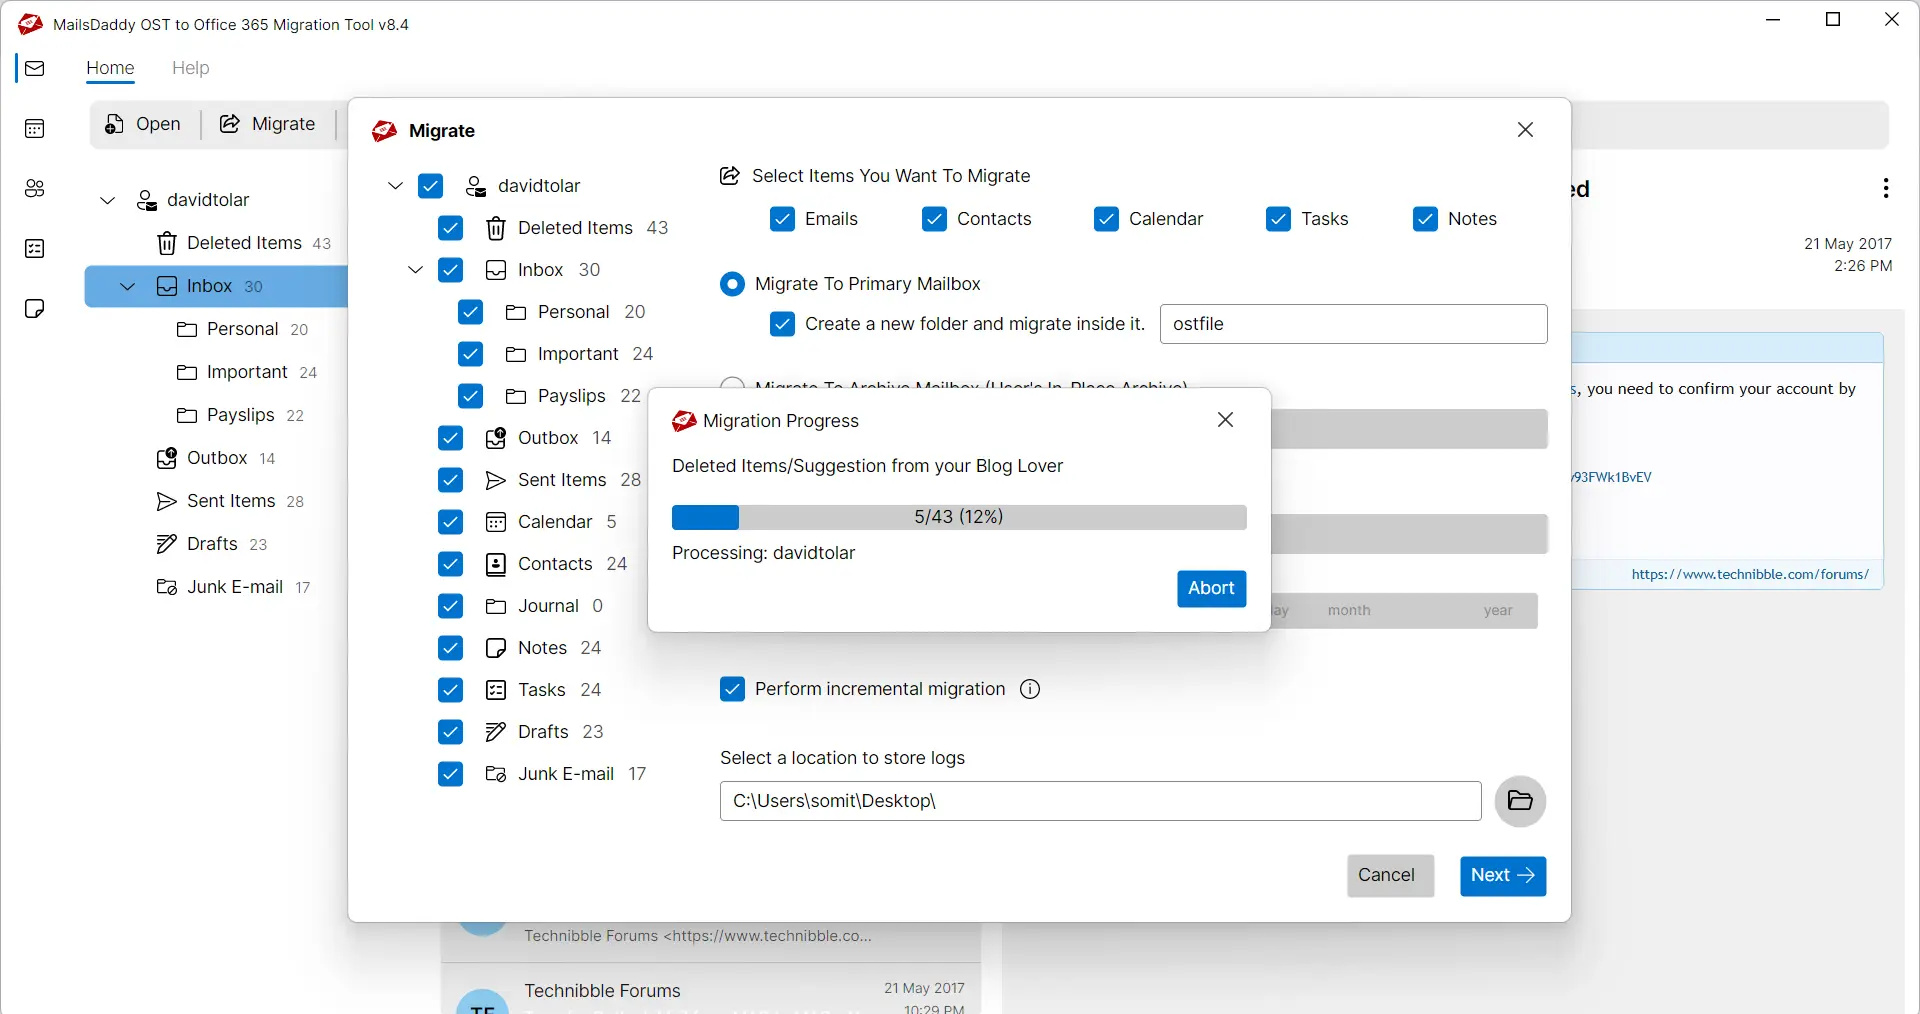This screenshot has width=1920, height=1014.
Task: Close the Migration Progress popup
Action: (x=1225, y=420)
